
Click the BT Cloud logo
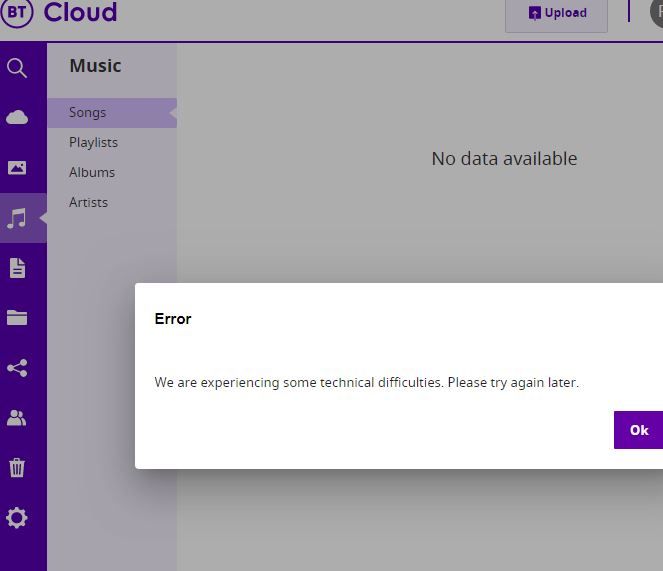60,13
